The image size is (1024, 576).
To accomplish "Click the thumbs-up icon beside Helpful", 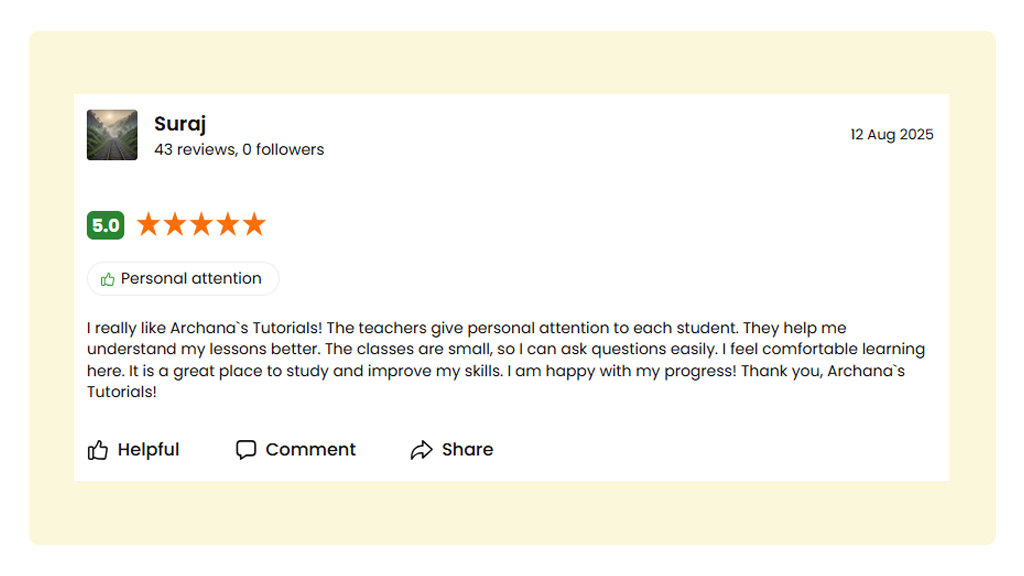I will coord(97,450).
